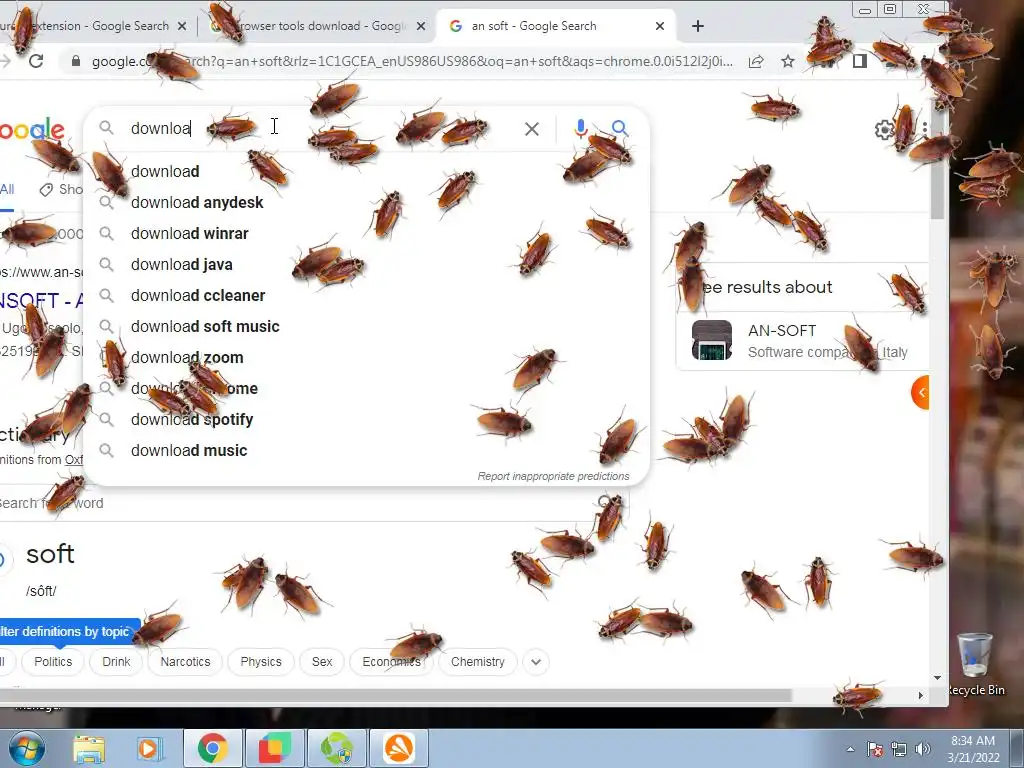Click volume speaker icon in tray
The width and height of the screenshot is (1024, 768).
point(923,749)
